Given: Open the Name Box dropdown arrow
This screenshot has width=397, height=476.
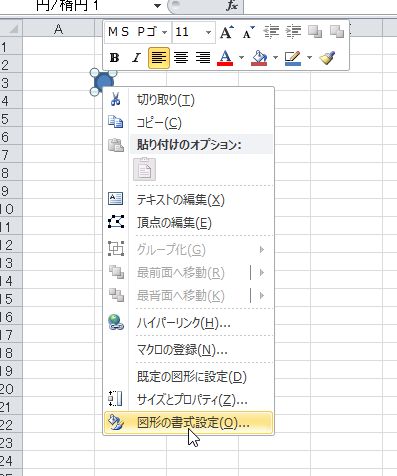Looking at the screenshot, I should coord(157,6).
